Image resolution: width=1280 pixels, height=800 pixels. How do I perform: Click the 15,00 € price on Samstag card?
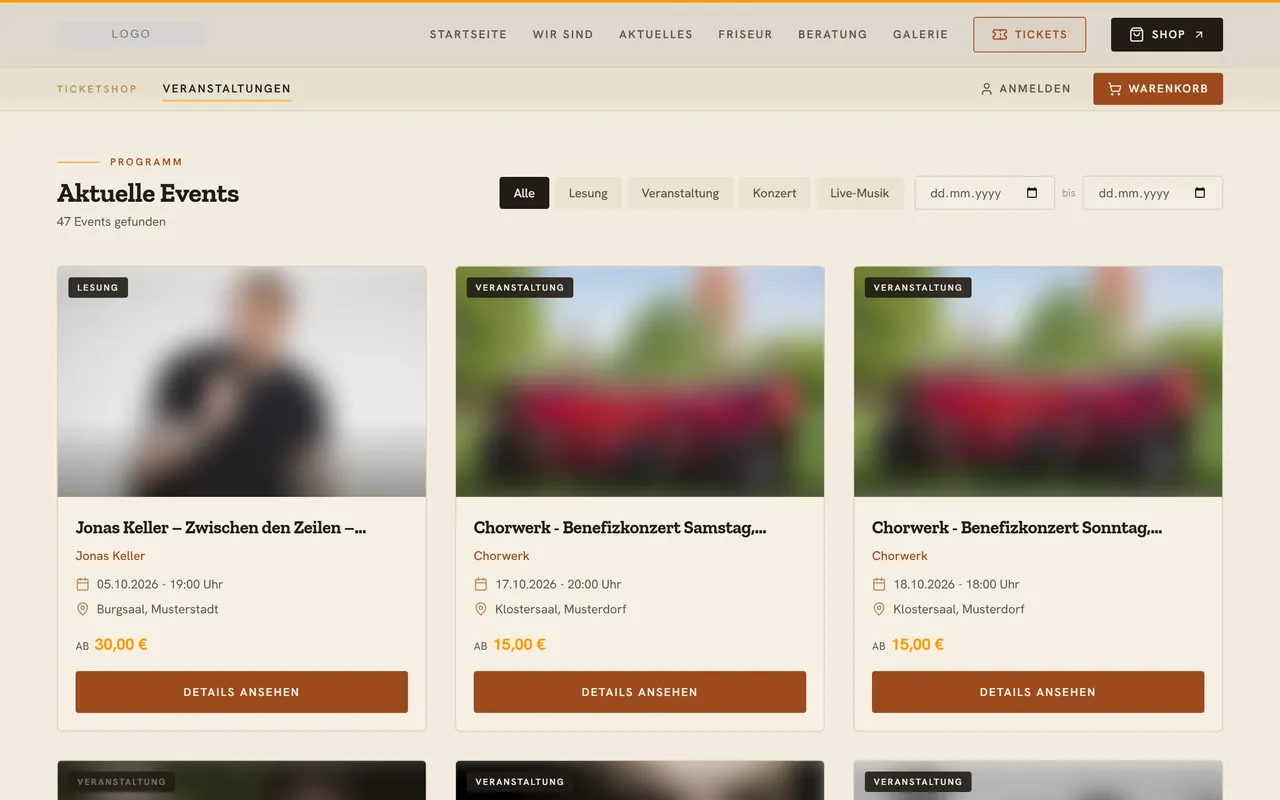[x=519, y=645]
